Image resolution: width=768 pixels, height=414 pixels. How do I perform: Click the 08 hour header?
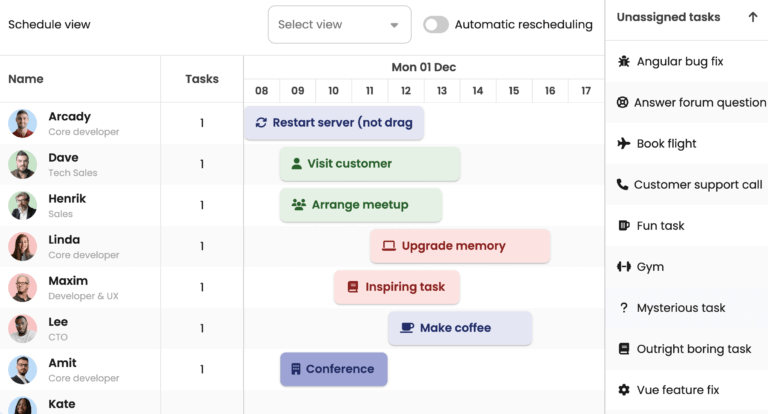262,91
